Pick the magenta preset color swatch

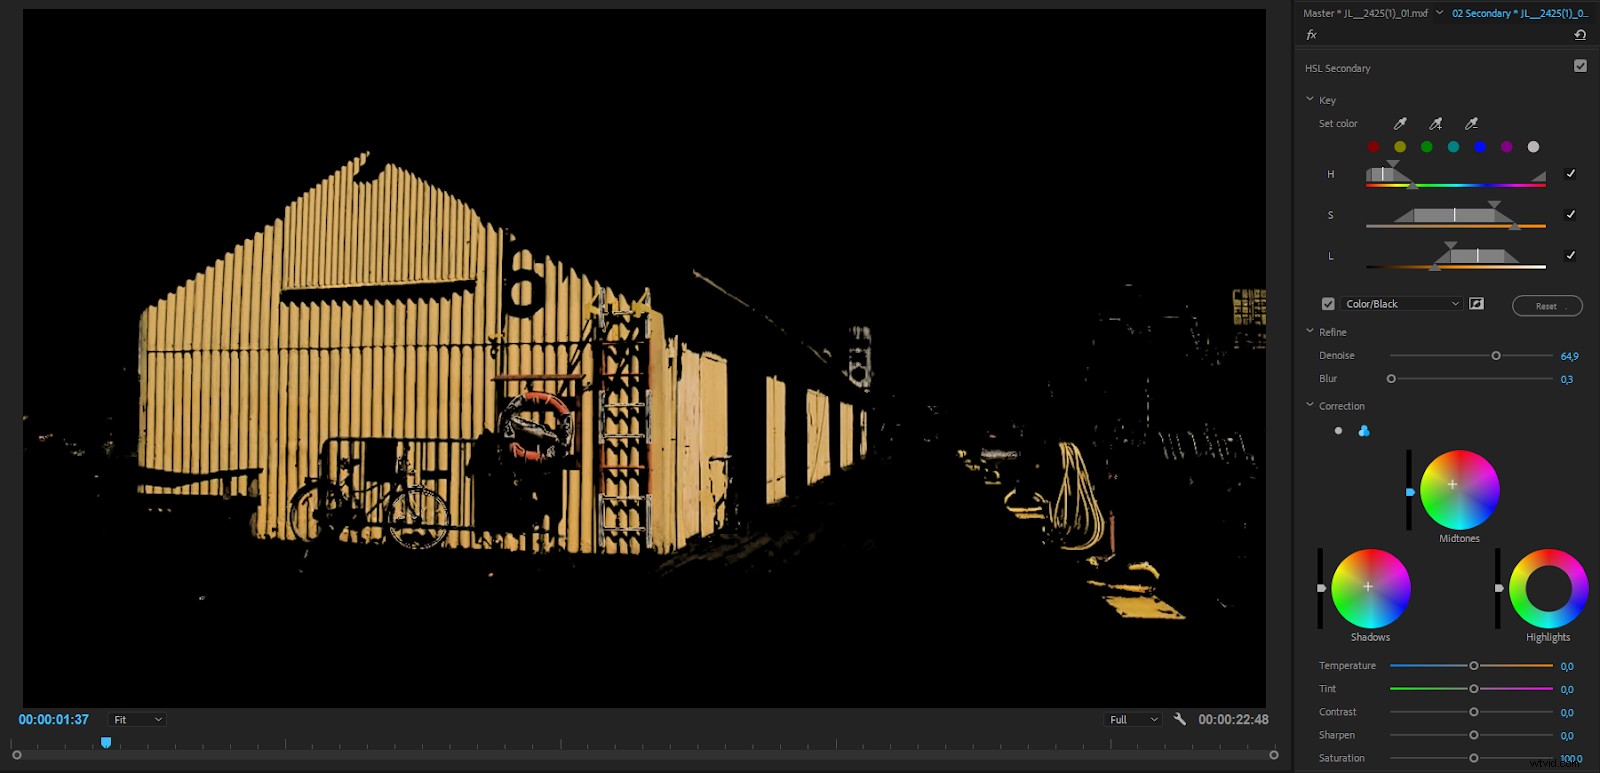(x=1507, y=147)
